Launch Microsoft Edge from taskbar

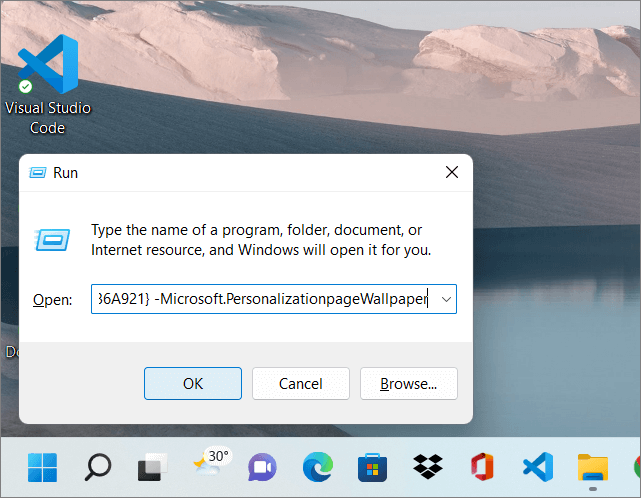pos(318,467)
